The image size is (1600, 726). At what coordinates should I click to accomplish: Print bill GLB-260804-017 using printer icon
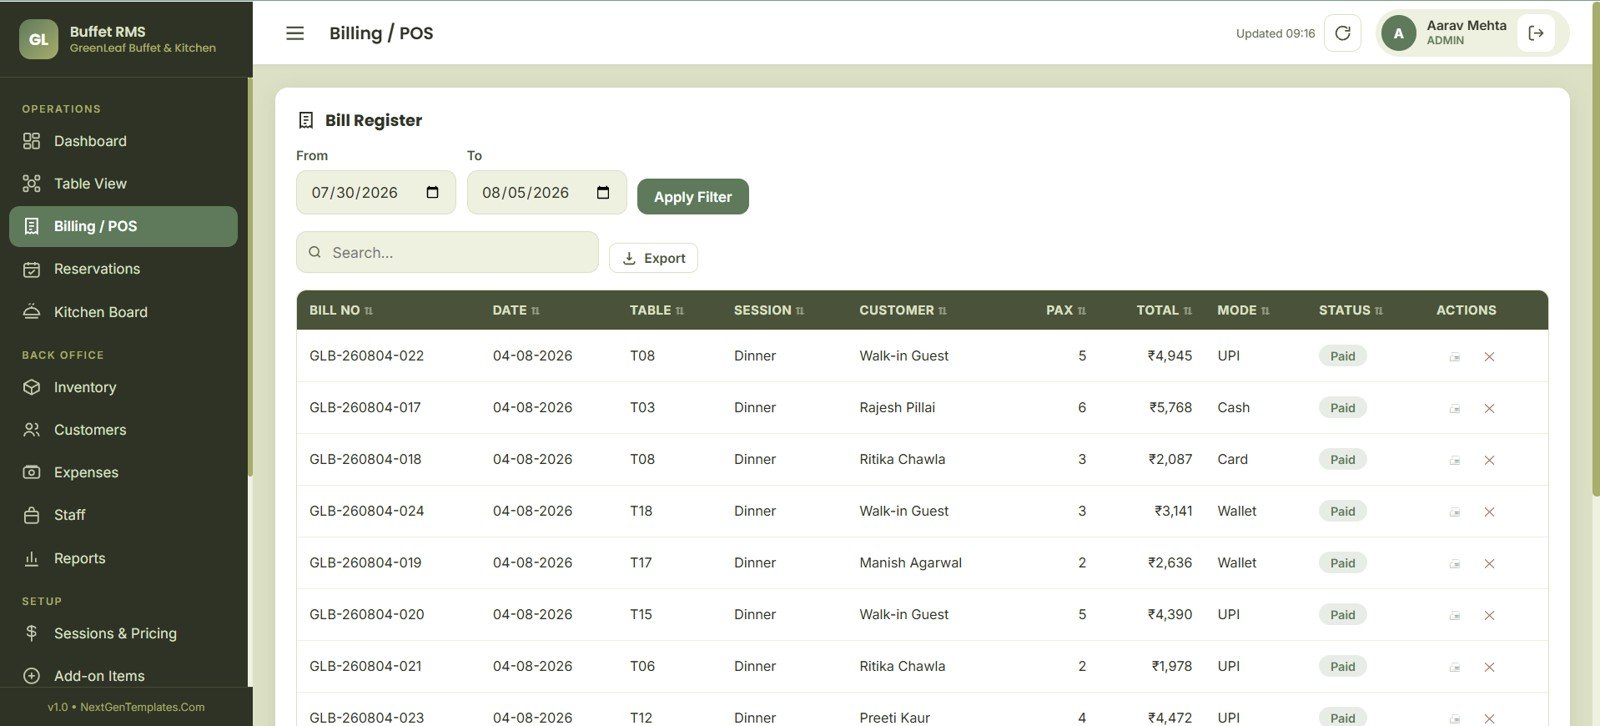(x=1455, y=408)
